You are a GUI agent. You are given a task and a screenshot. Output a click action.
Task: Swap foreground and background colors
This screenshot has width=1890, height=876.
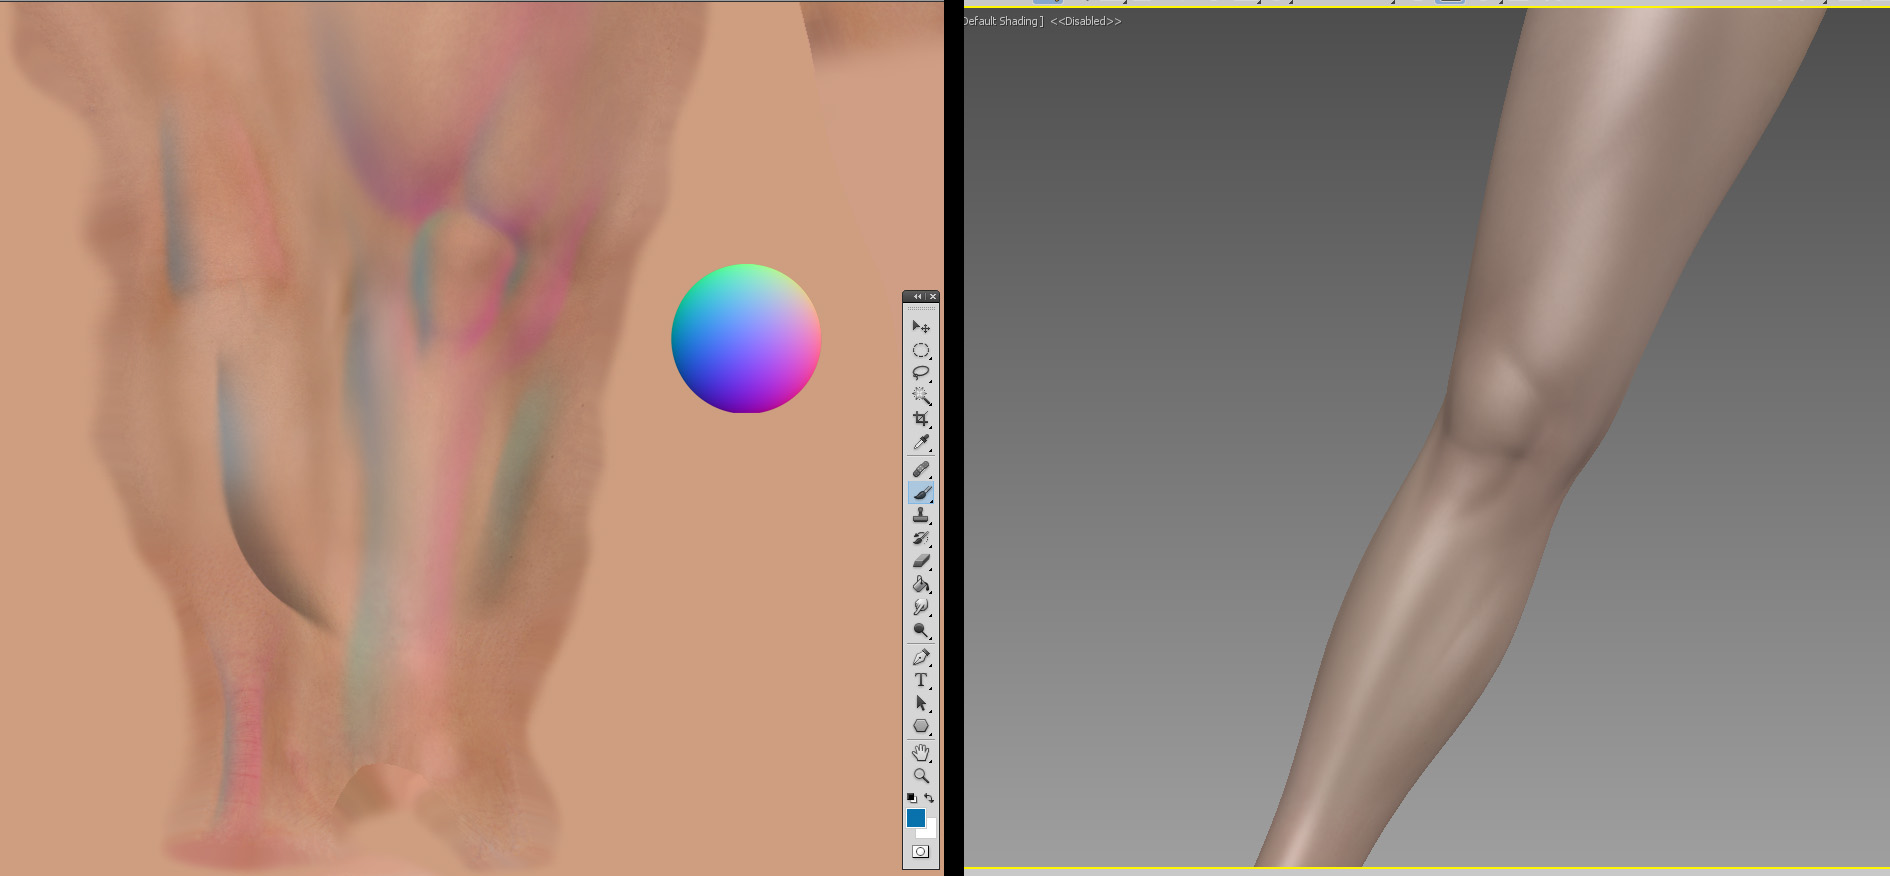pyautogui.click(x=929, y=798)
